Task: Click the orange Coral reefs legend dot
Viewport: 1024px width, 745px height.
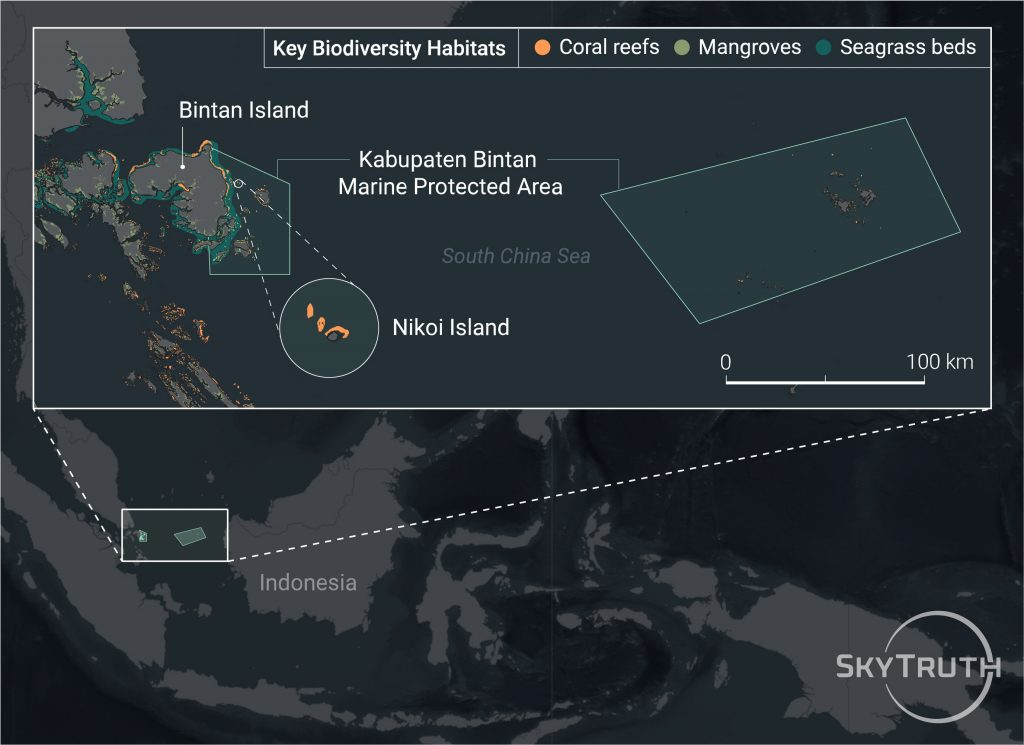Action: click(542, 47)
